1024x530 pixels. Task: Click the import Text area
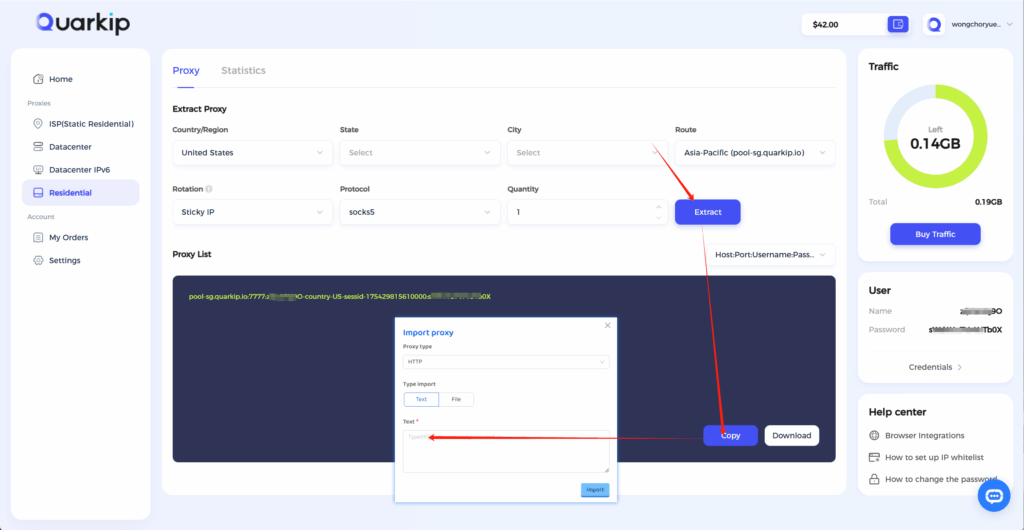point(506,451)
